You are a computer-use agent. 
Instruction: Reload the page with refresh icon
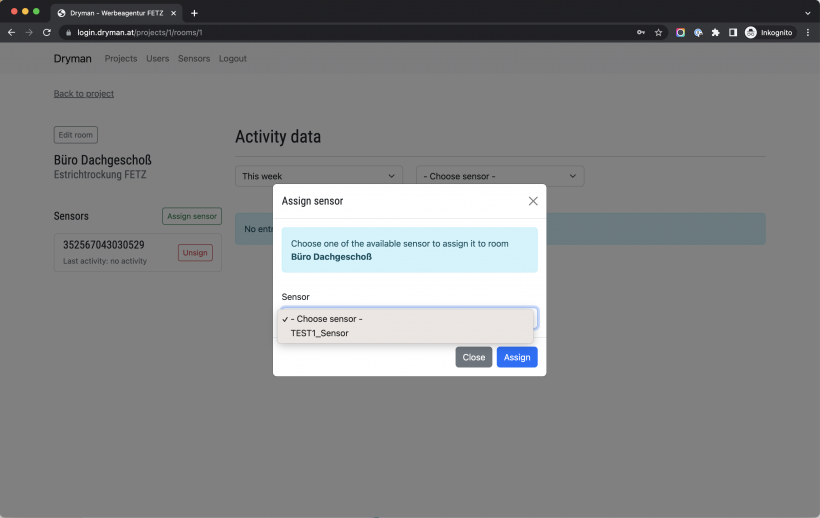click(46, 32)
